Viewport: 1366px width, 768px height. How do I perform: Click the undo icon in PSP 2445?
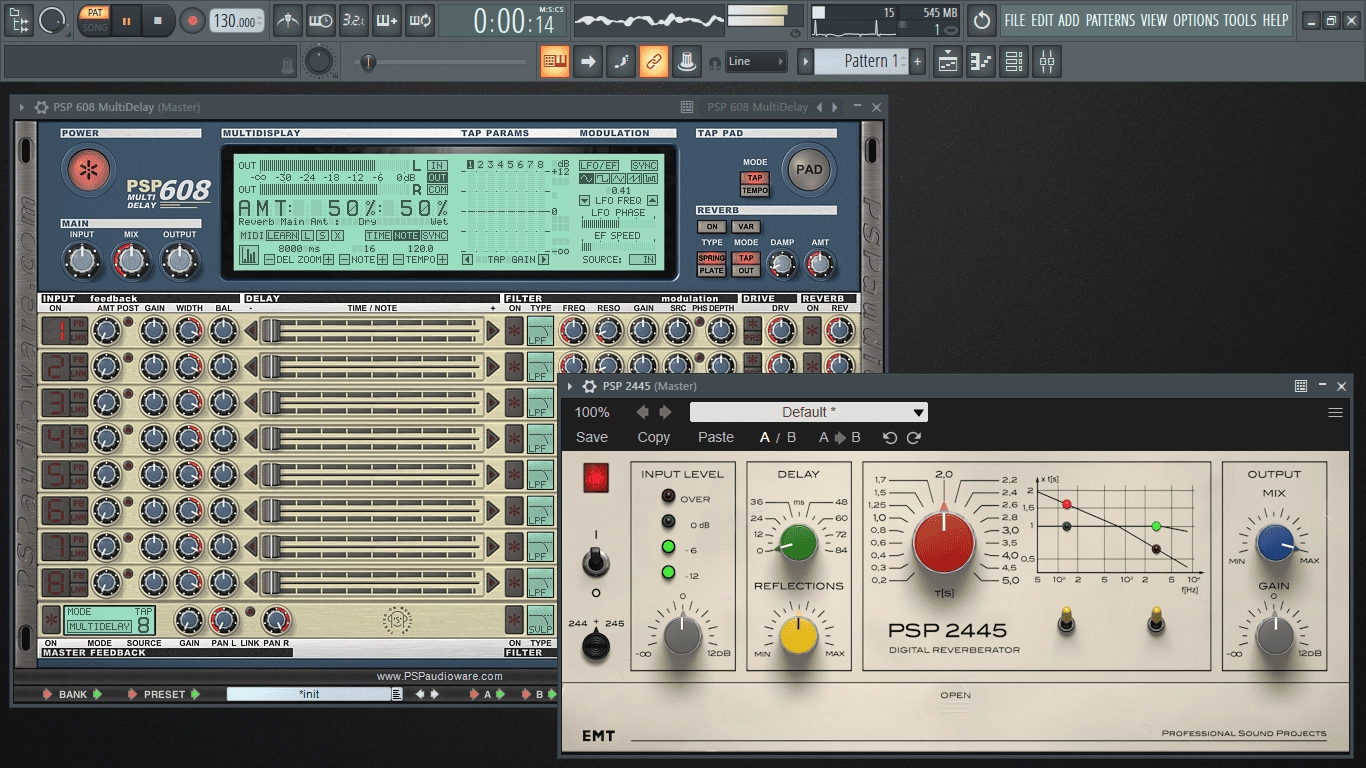pyautogui.click(x=890, y=438)
